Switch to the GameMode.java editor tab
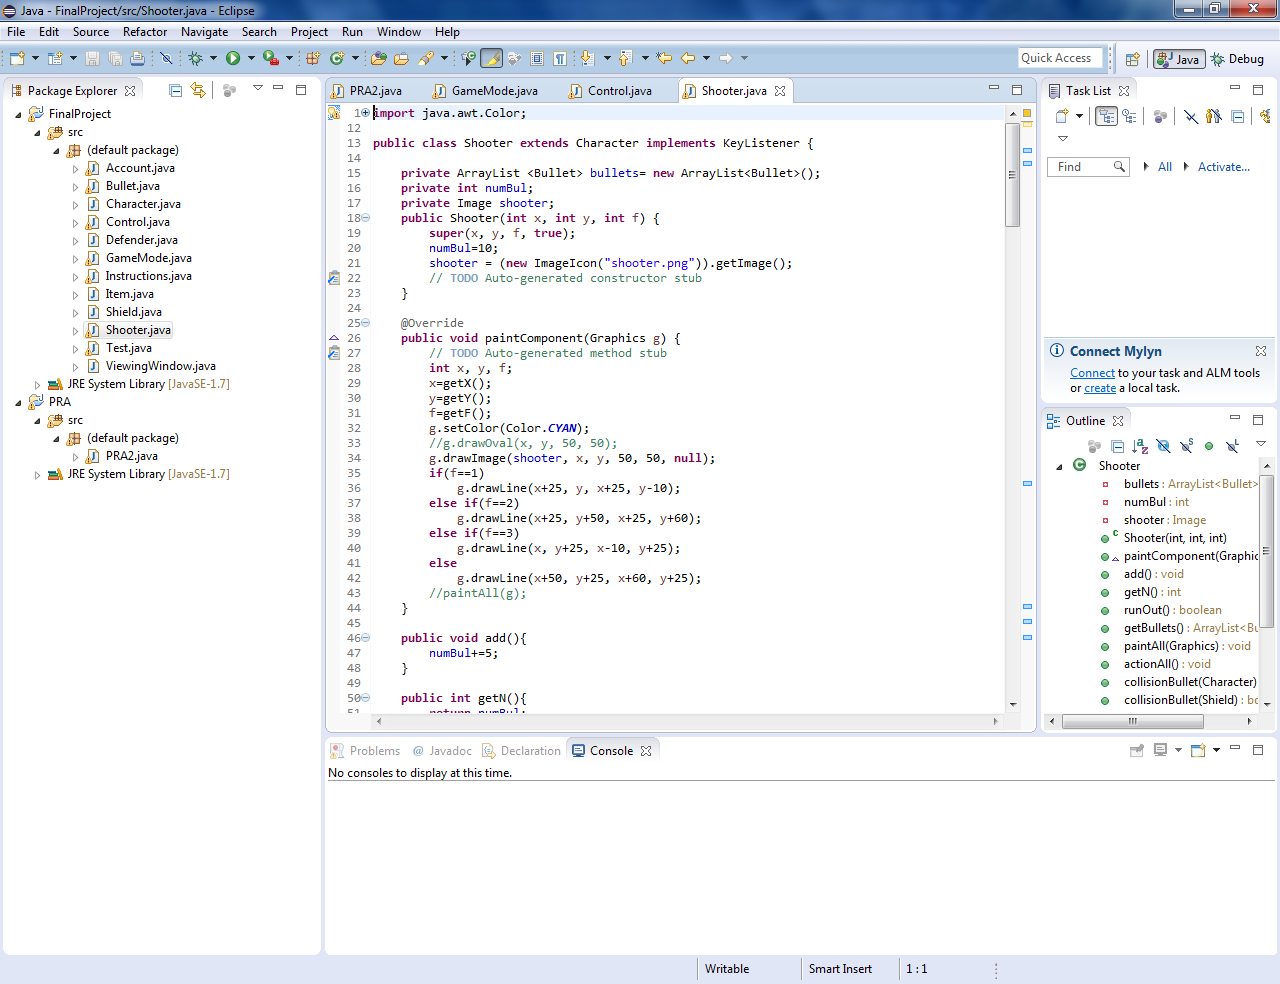The image size is (1280, 984). (x=494, y=91)
